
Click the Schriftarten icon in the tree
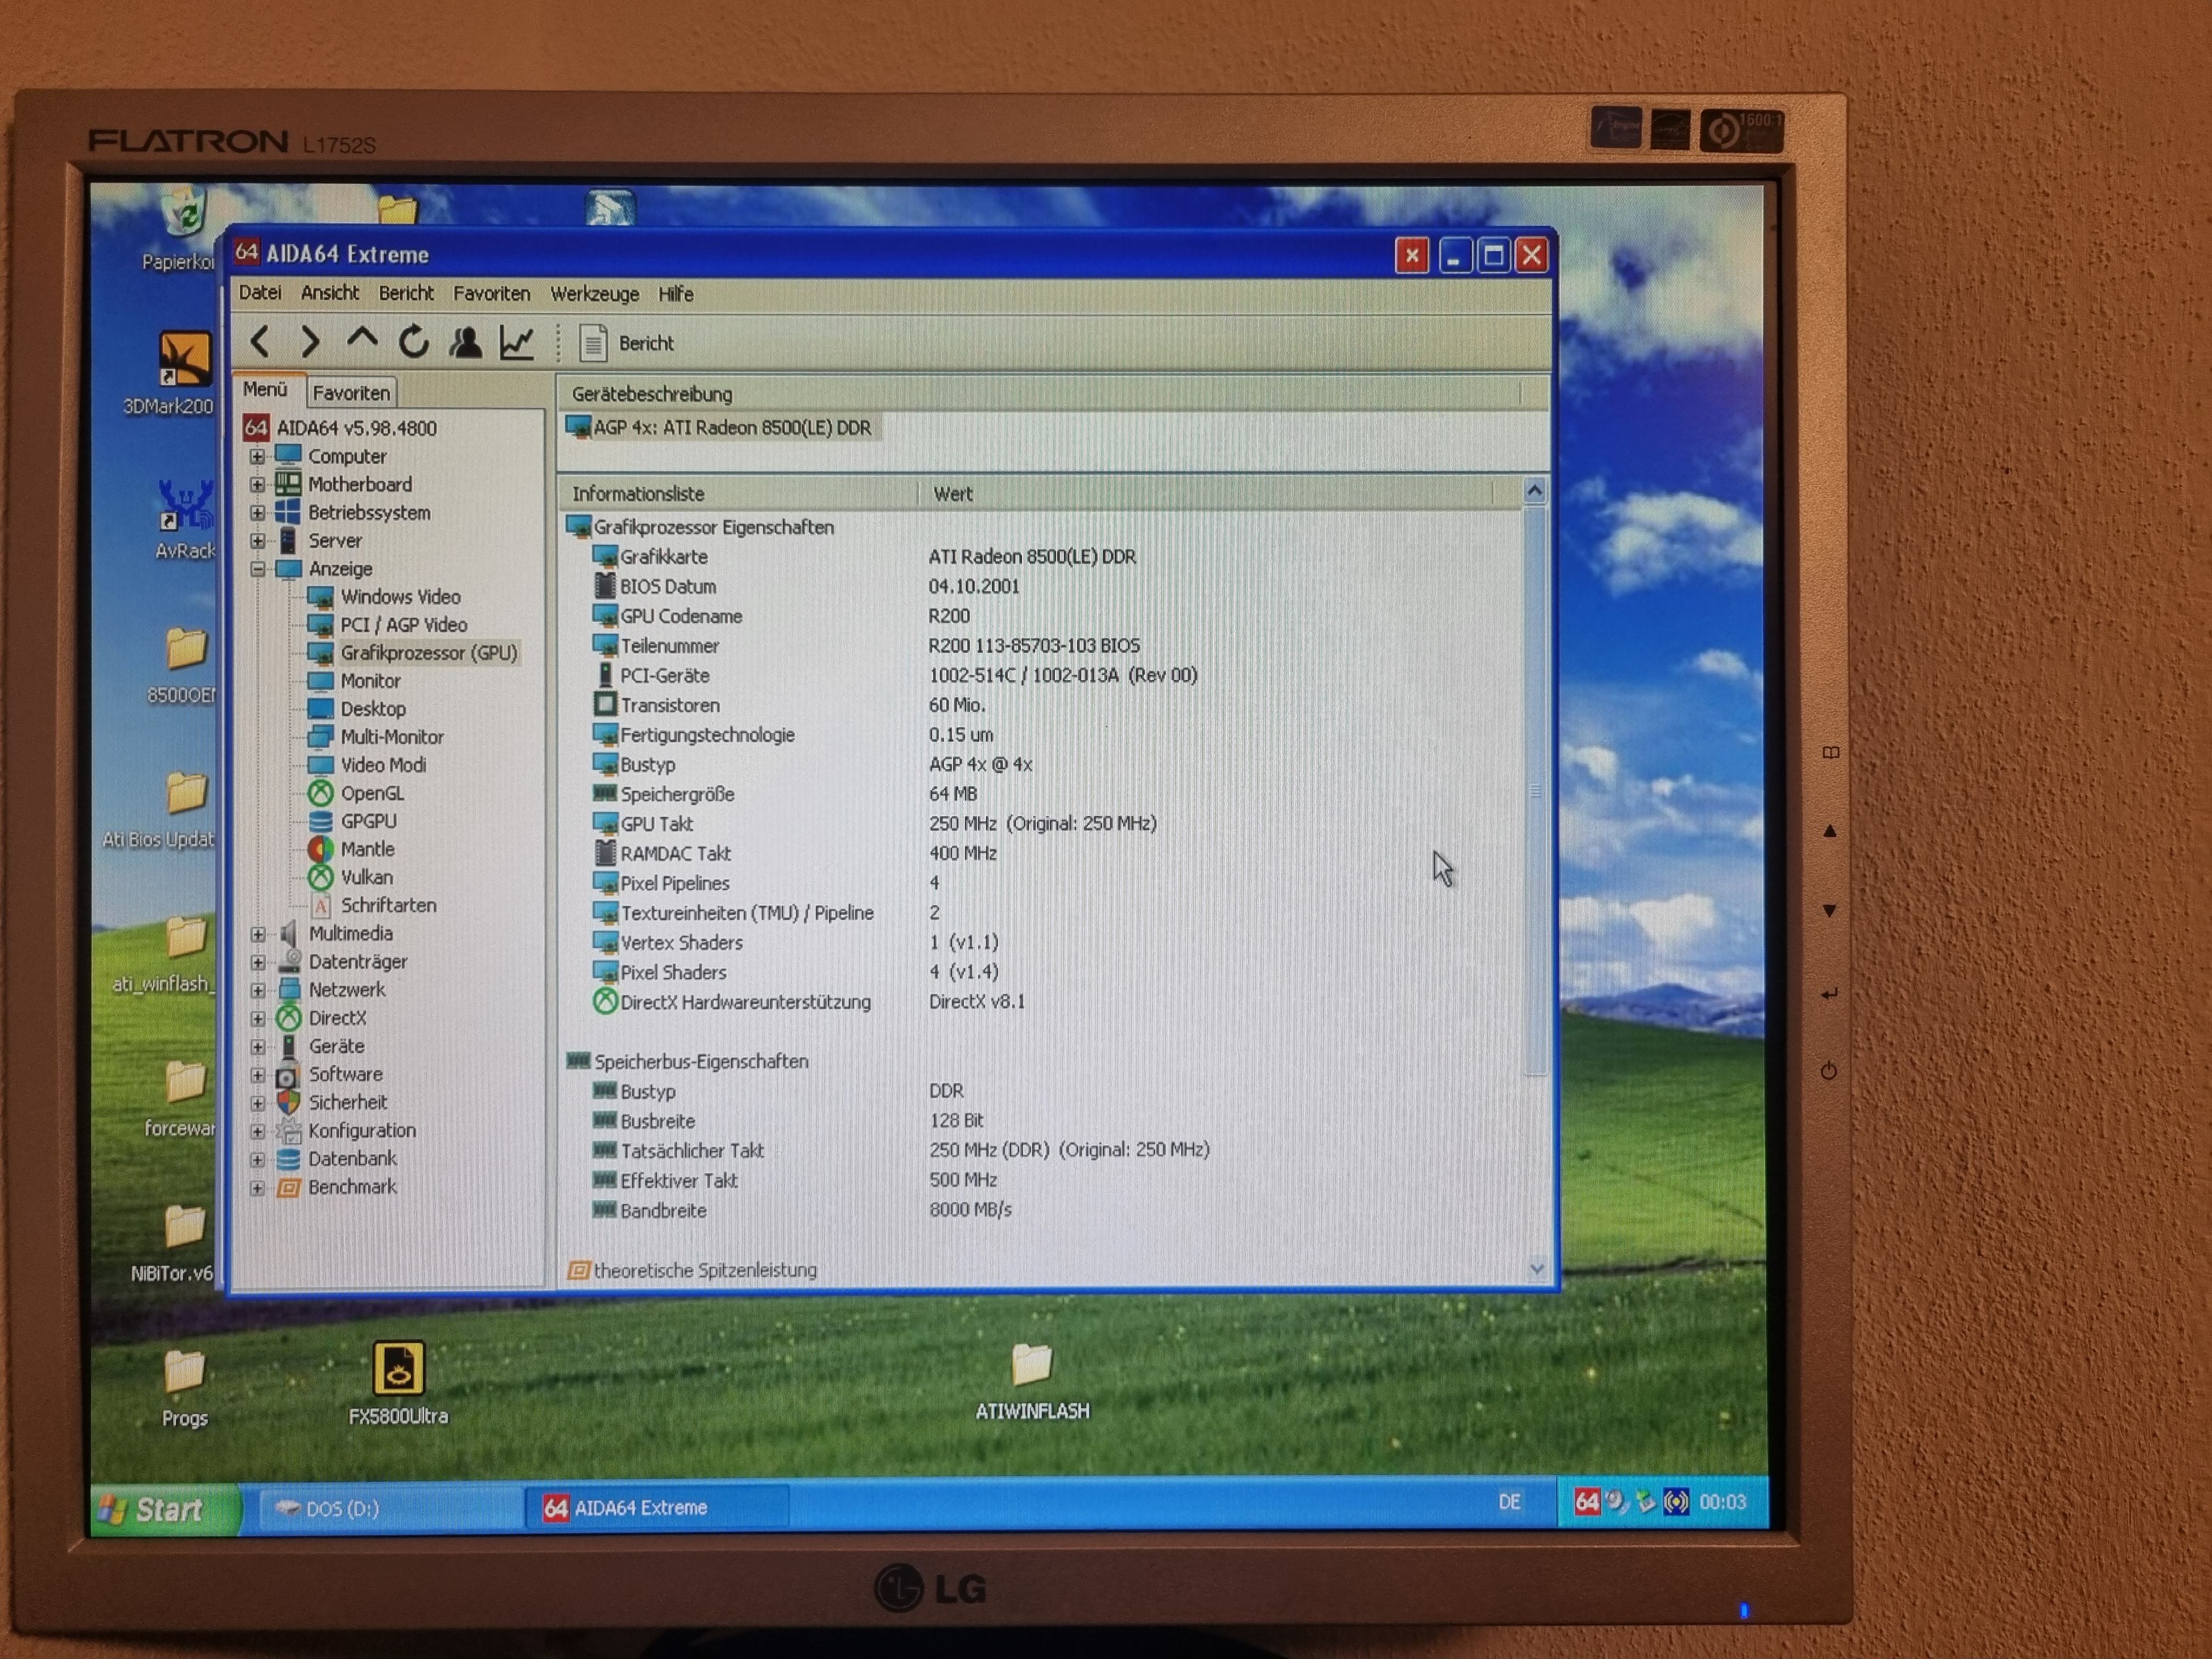(x=321, y=906)
